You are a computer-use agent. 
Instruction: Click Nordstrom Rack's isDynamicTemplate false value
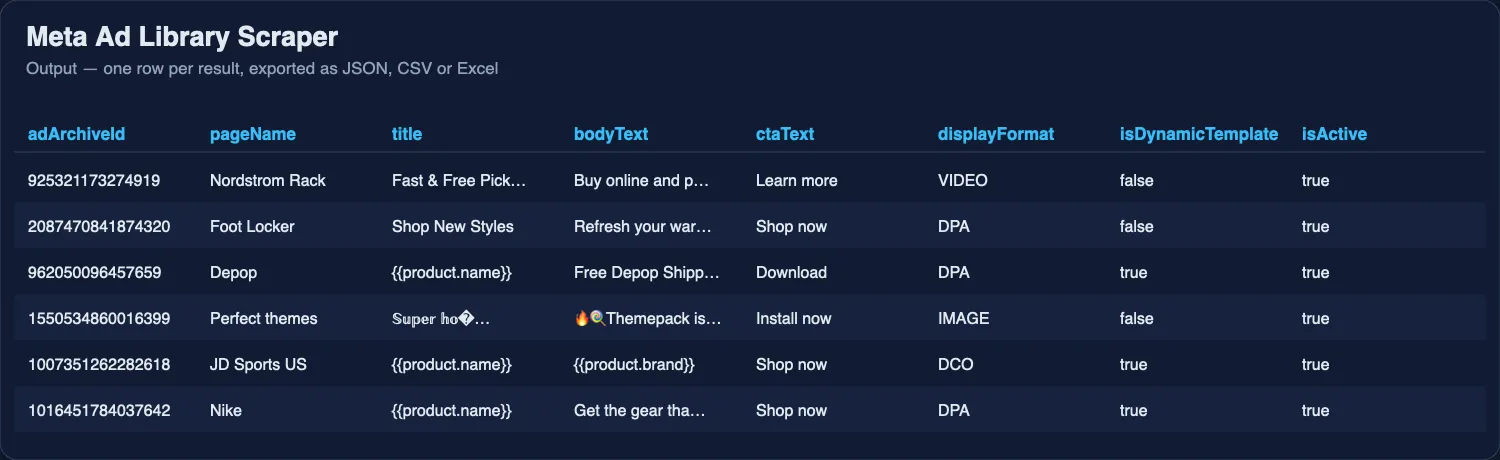[x=1137, y=181]
